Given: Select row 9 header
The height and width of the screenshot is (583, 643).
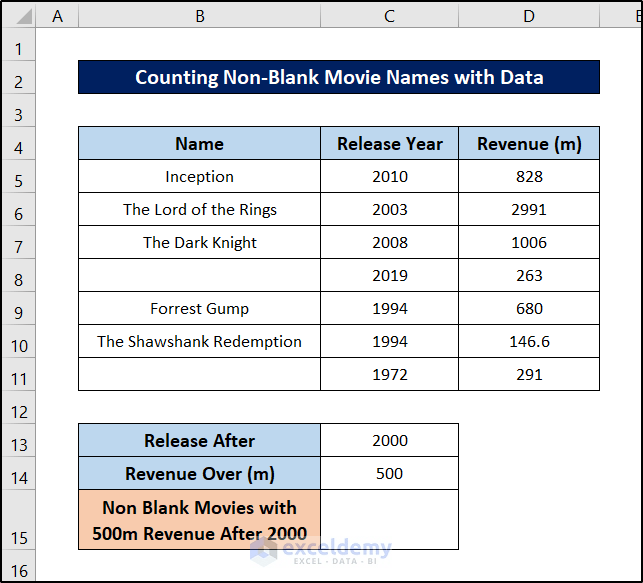Looking at the screenshot, I should point(19,308).
